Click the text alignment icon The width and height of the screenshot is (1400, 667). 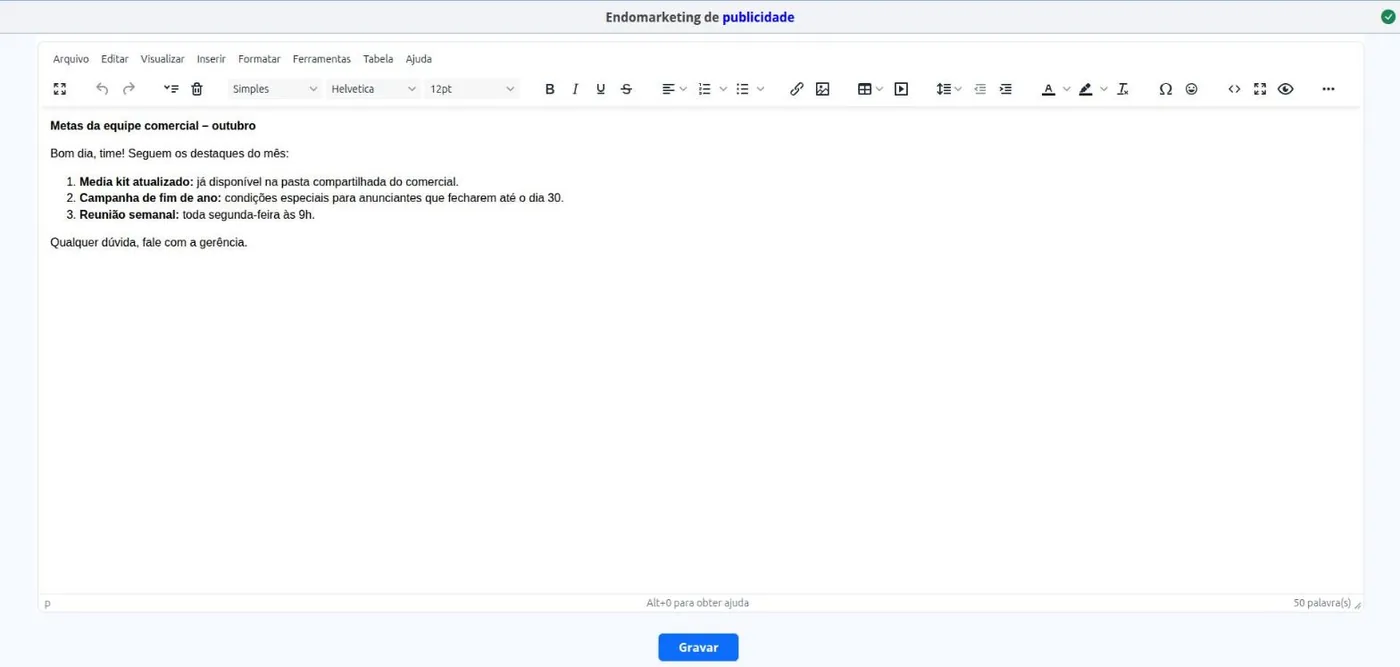pos(668,89)
